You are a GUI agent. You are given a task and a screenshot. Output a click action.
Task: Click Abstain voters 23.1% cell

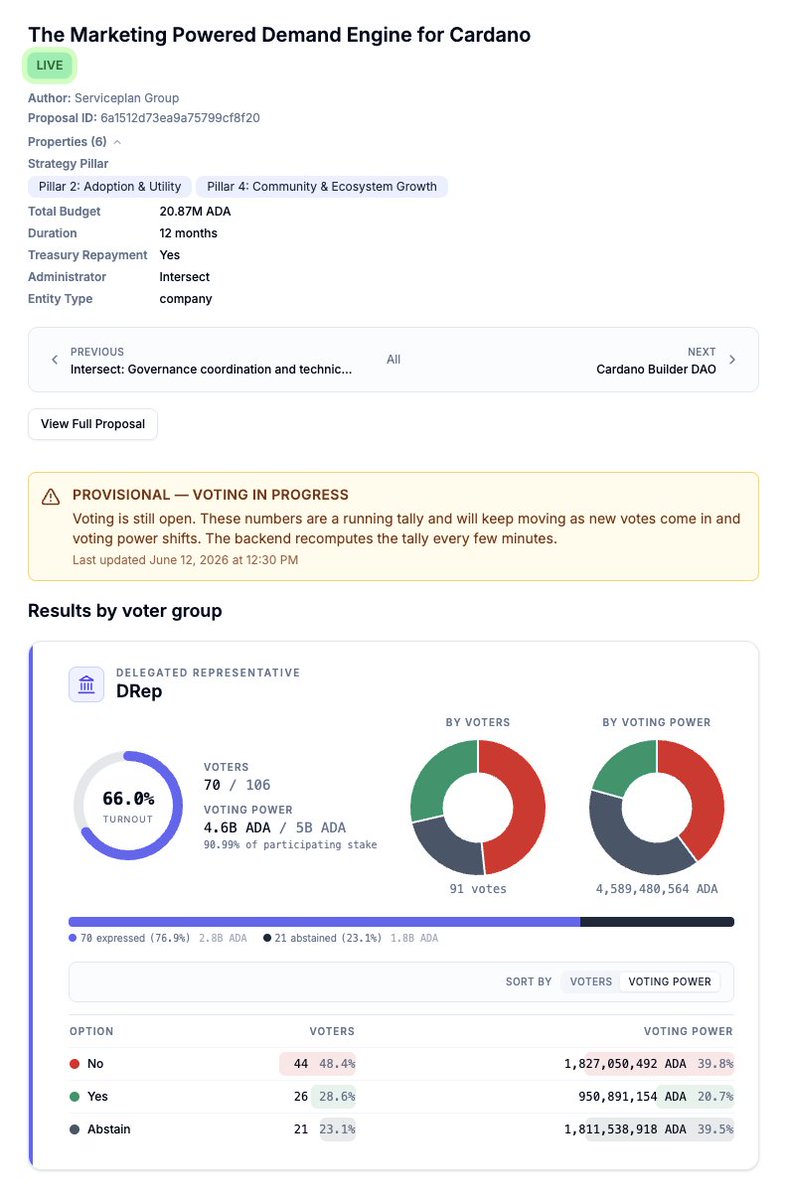(336, 1130)
